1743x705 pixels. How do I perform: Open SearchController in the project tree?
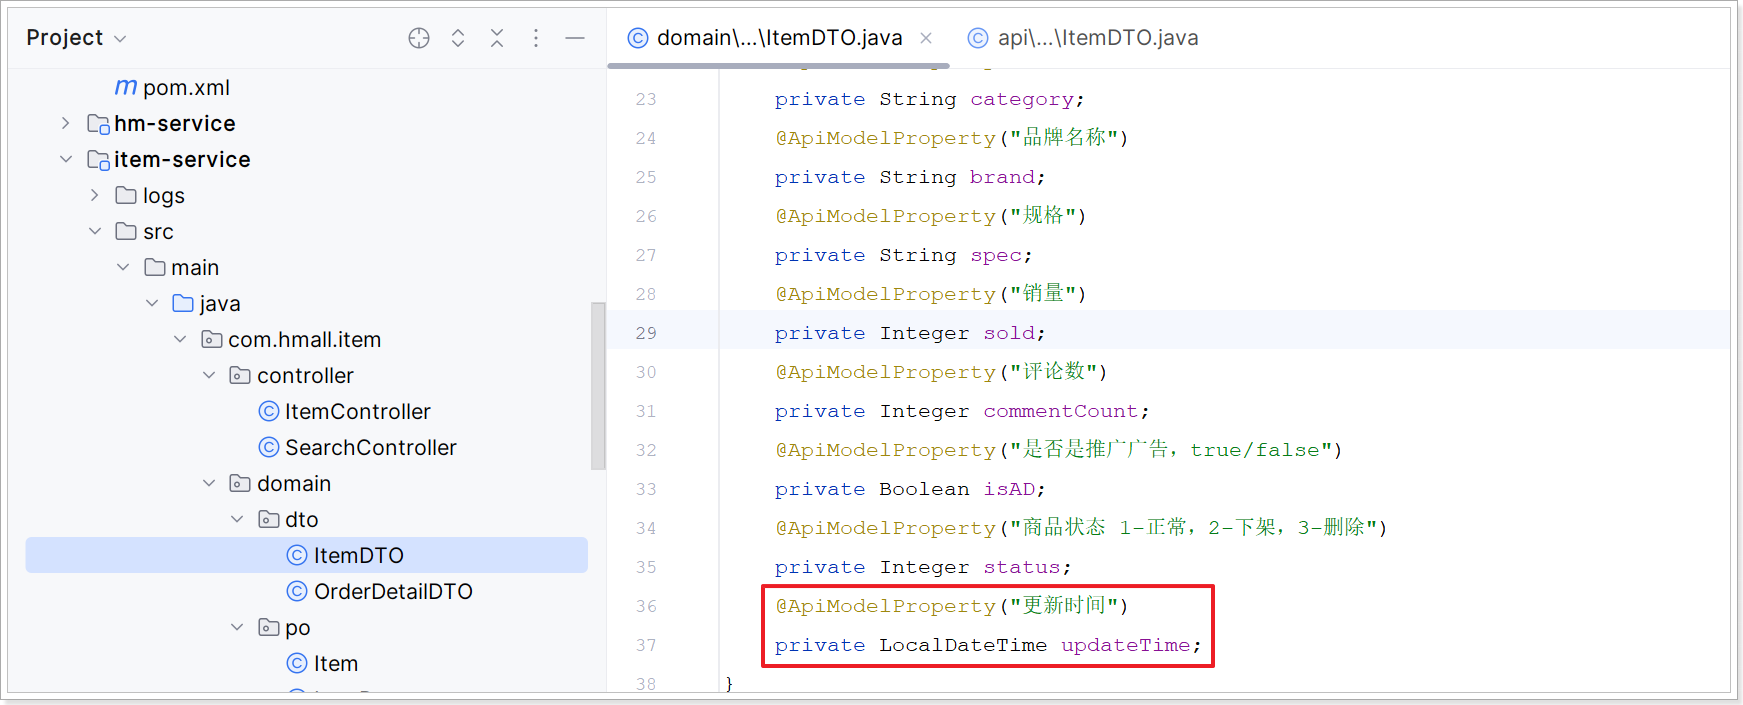(x=370, y=447)
